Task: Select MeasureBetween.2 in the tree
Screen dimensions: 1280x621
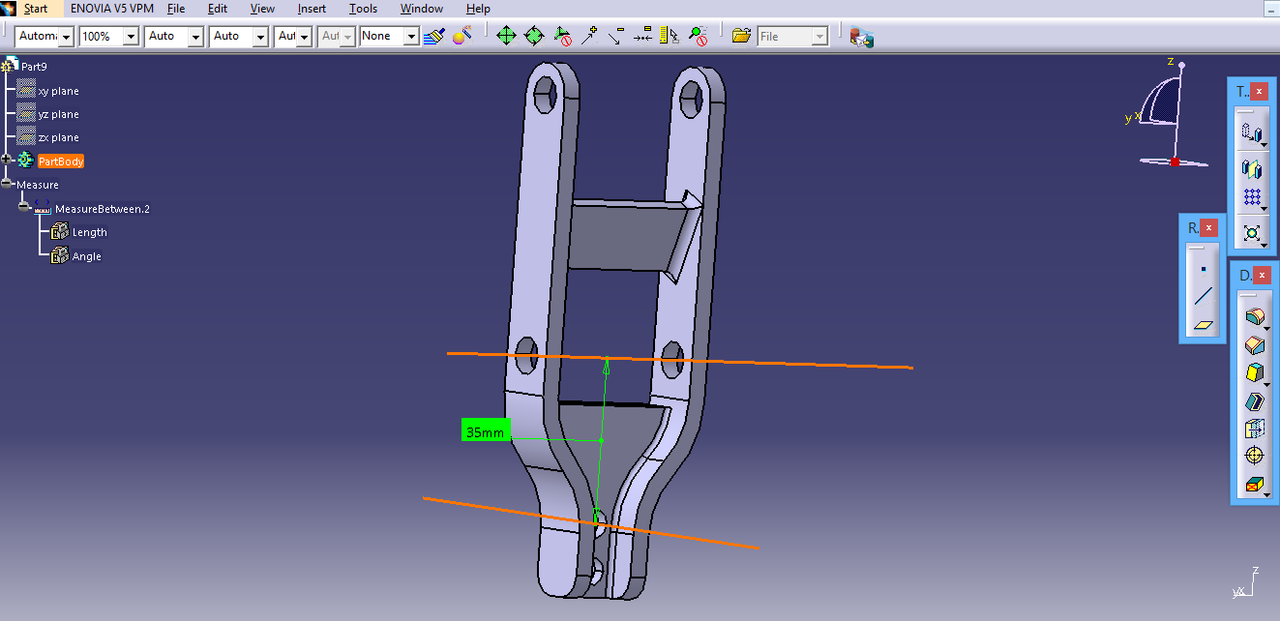Action: (102, 209)
